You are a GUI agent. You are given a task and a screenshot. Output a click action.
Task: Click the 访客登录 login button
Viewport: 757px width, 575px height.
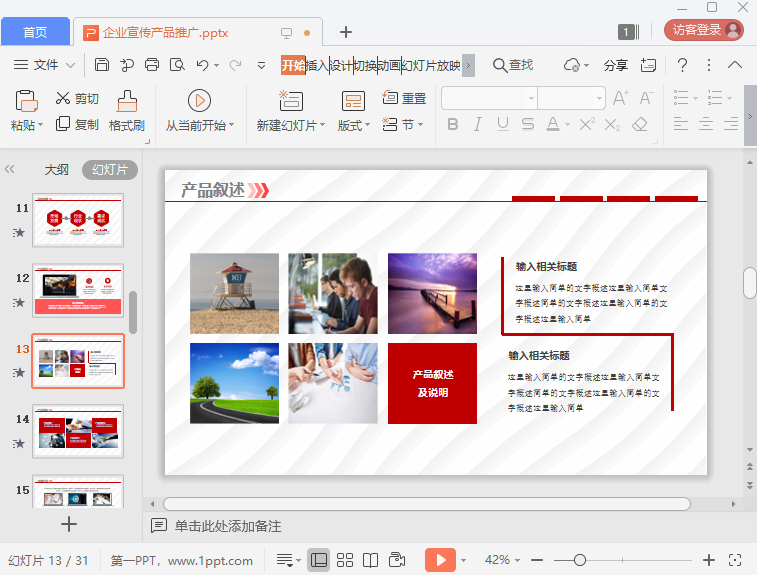[704, 30]
